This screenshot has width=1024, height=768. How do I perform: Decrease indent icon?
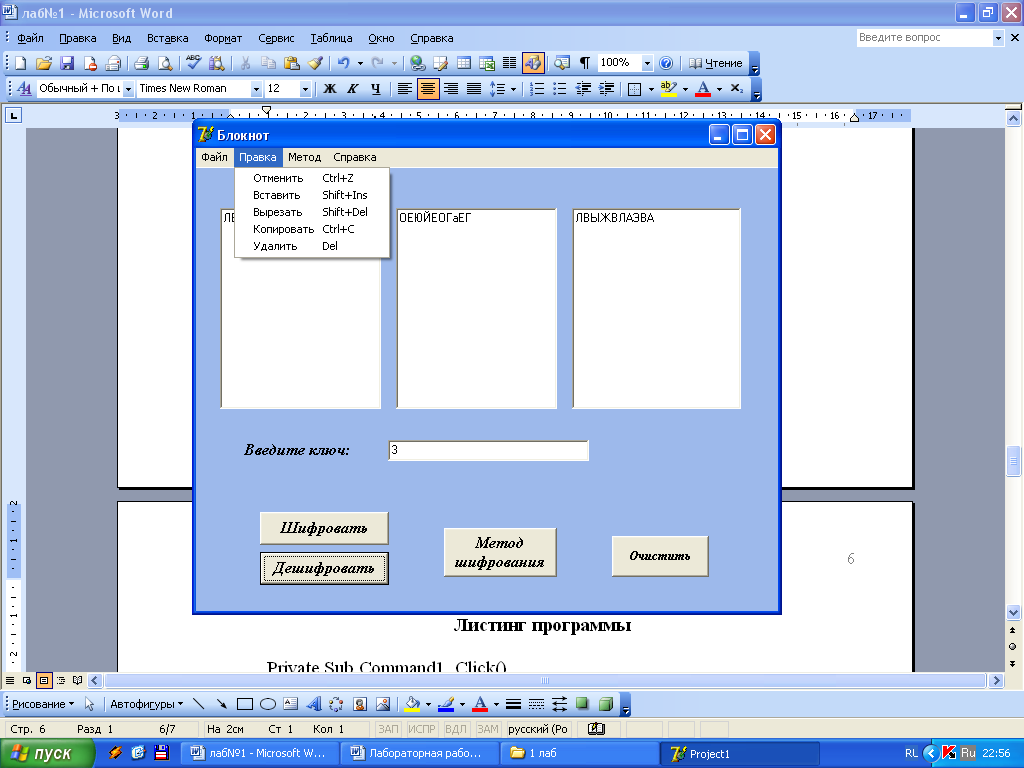coord(583,88)
